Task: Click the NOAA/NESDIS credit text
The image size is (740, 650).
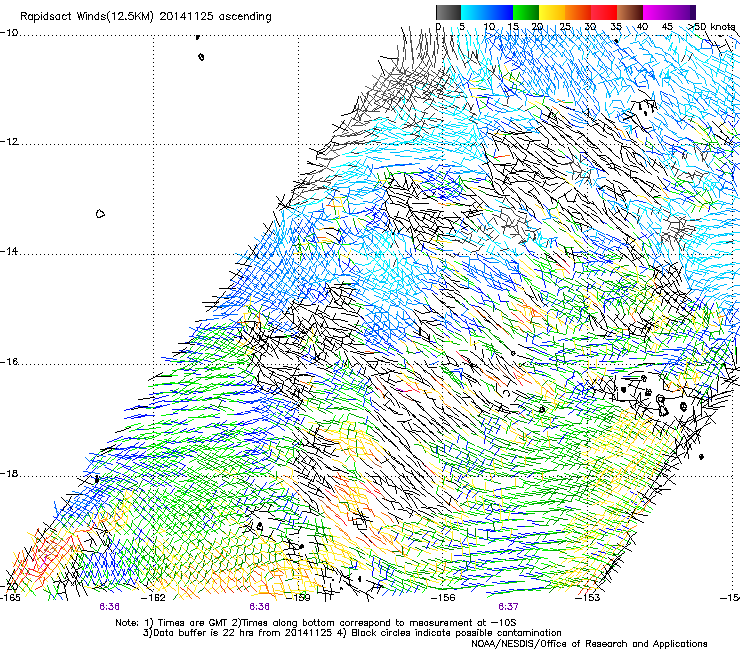Action: pyautogui.click(x=589, y=644)
